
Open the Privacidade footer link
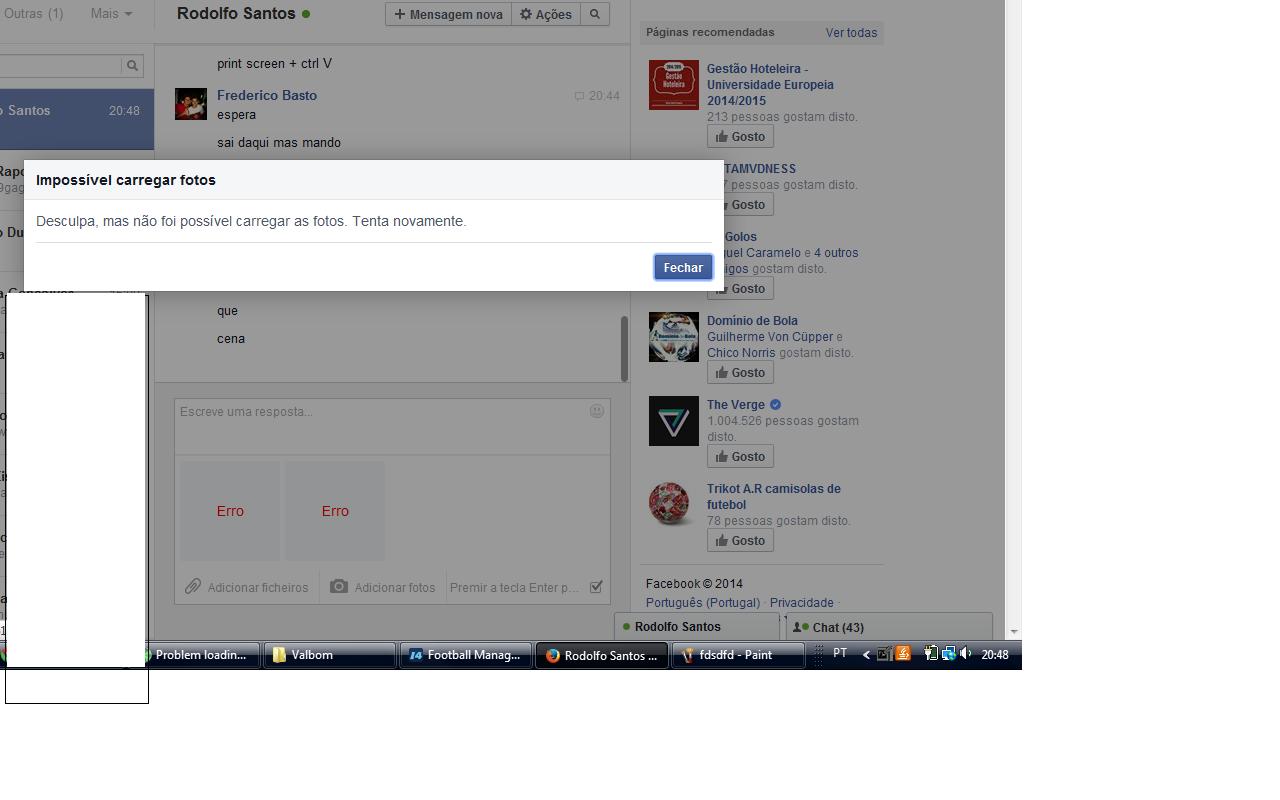[x=801, y=603]
